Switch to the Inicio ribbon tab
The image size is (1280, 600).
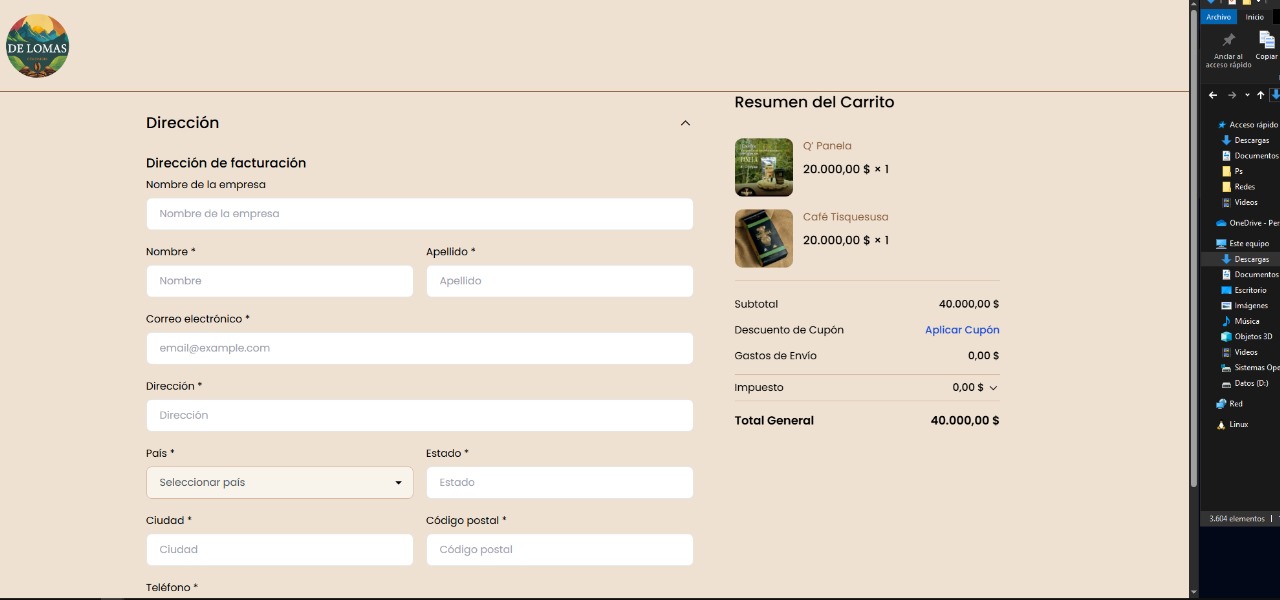pos(1254,17)
